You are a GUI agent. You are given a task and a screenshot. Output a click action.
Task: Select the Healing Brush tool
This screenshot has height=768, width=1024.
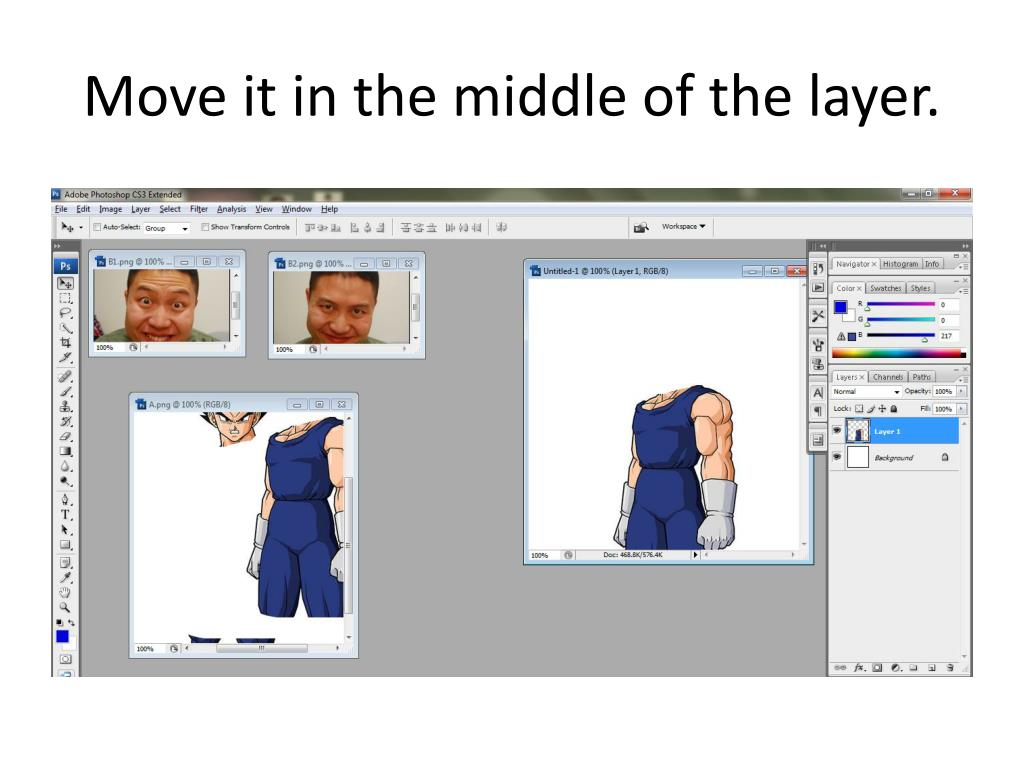65,376
